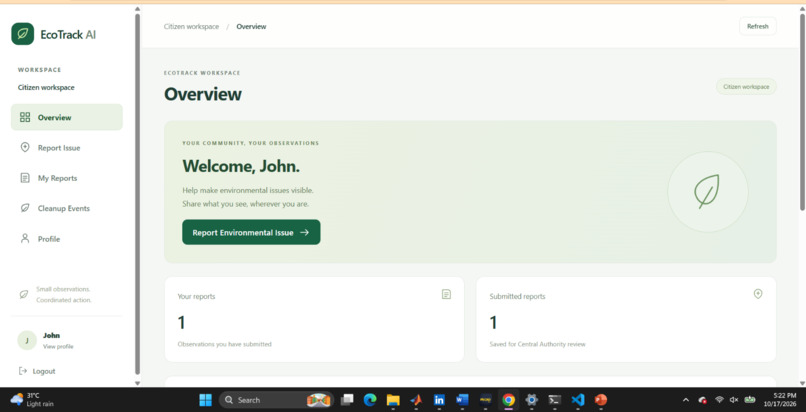Open Visual Studio Code from the taskbar
Screen dimensions: 806x412
click(578, 400)
